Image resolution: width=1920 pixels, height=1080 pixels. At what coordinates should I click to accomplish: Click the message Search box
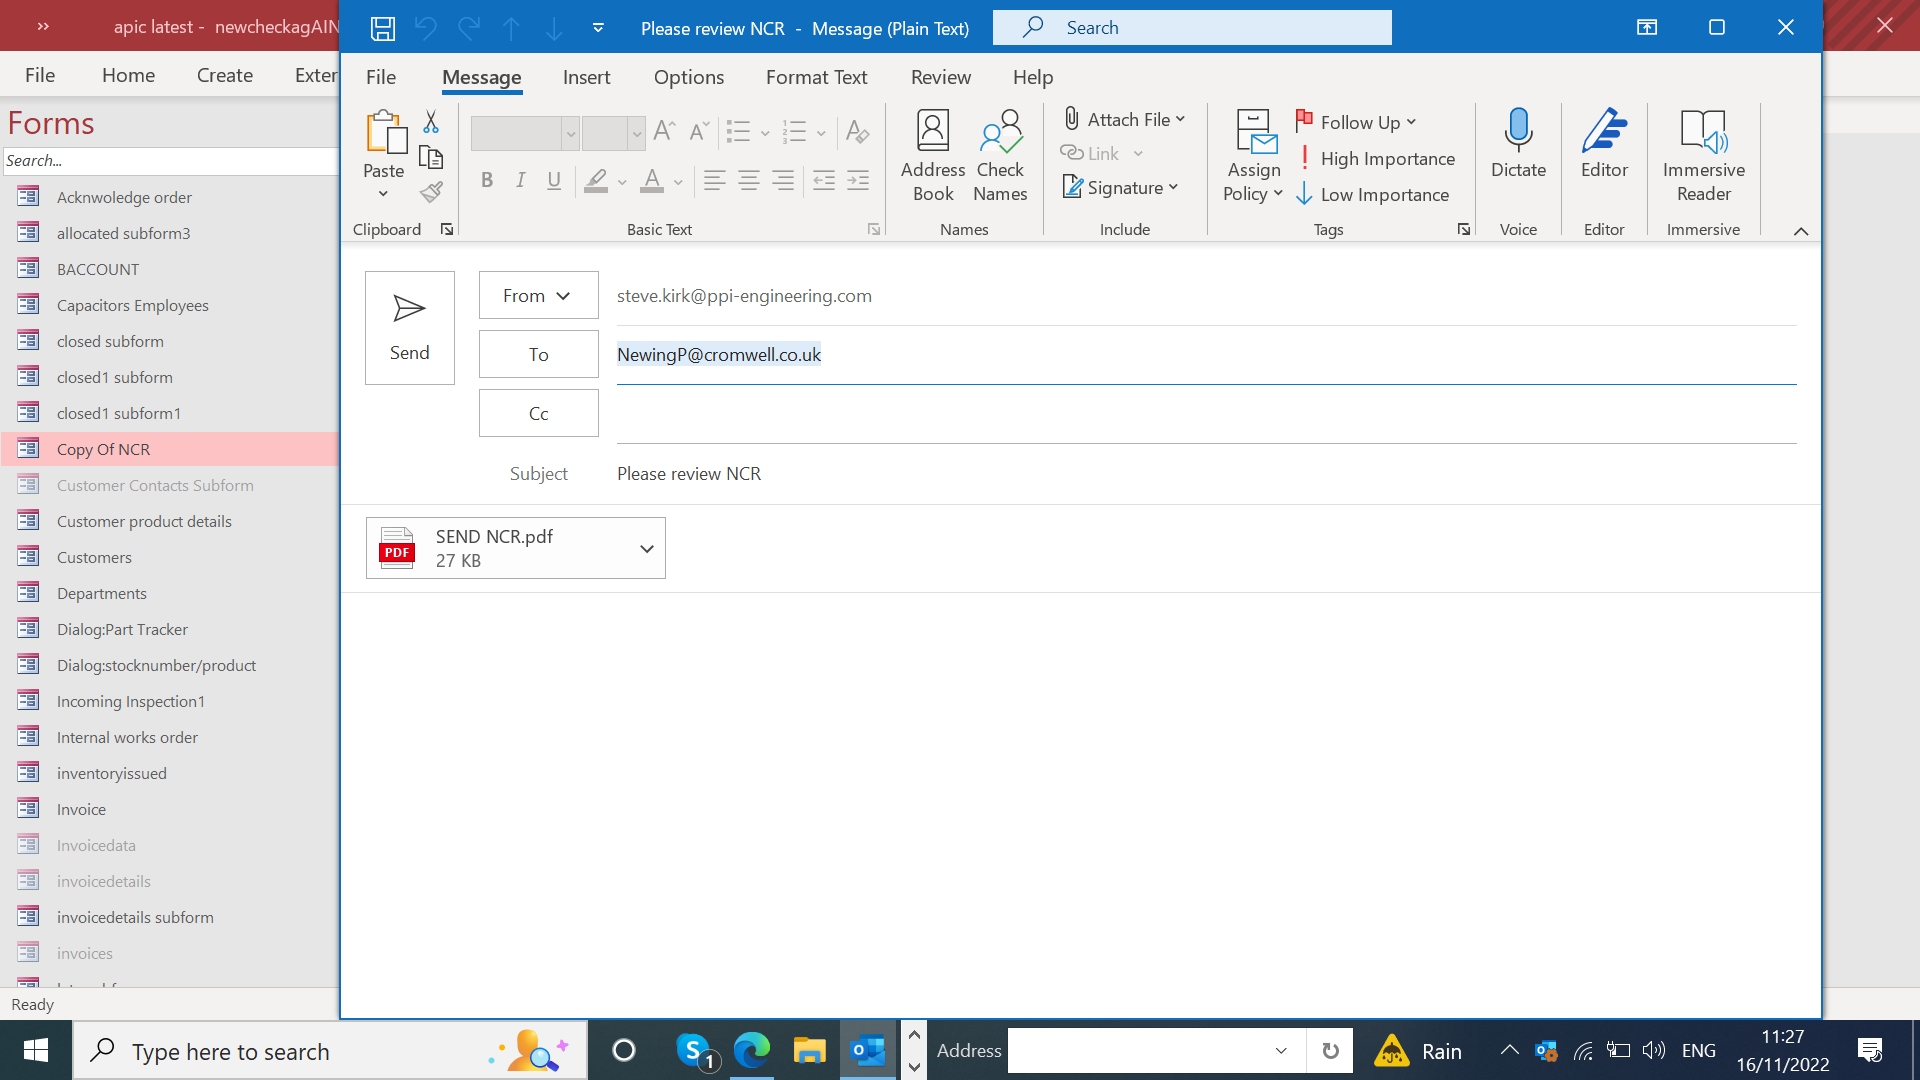pos(1192,28)
